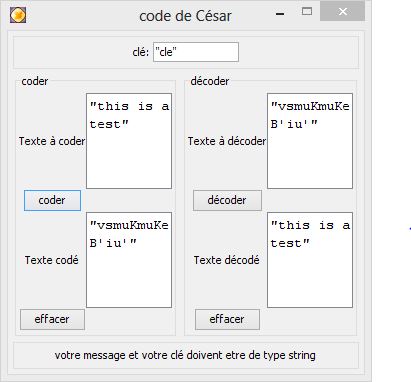The image size is (411, 382).
Task: Click effacer button under décoder panel
Action: point(227,319)
